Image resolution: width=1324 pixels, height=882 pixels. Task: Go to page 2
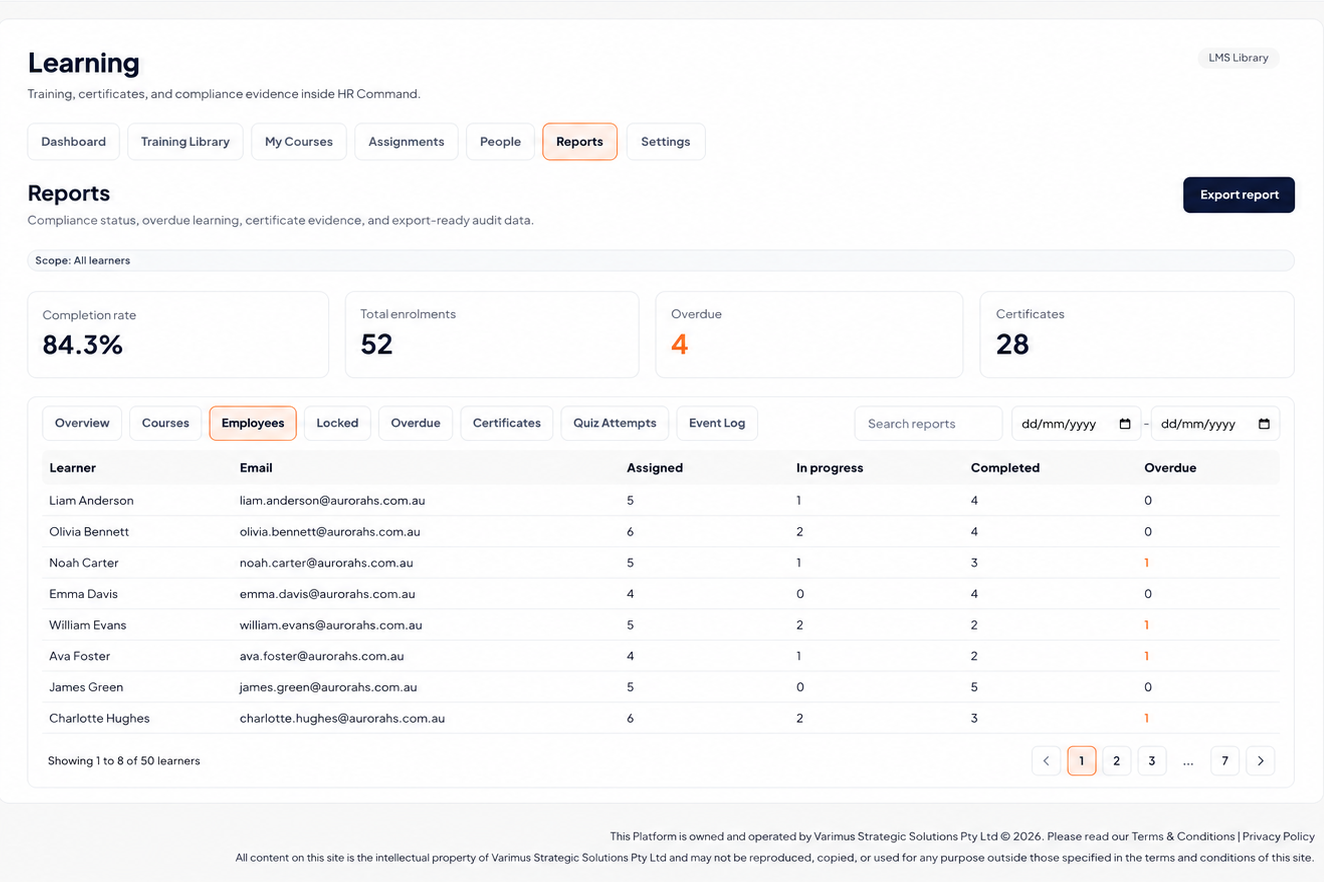coord(1117,761)
